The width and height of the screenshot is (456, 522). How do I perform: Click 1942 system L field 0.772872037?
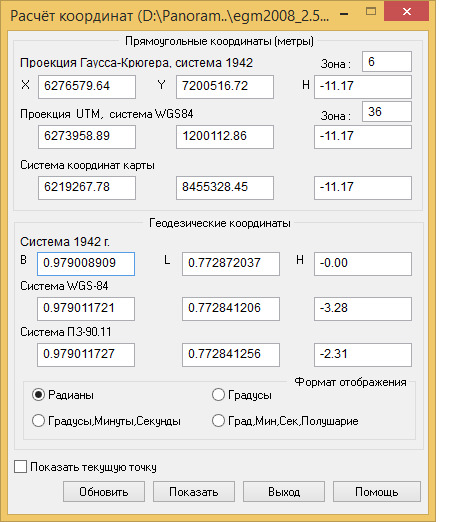point(231,264)
